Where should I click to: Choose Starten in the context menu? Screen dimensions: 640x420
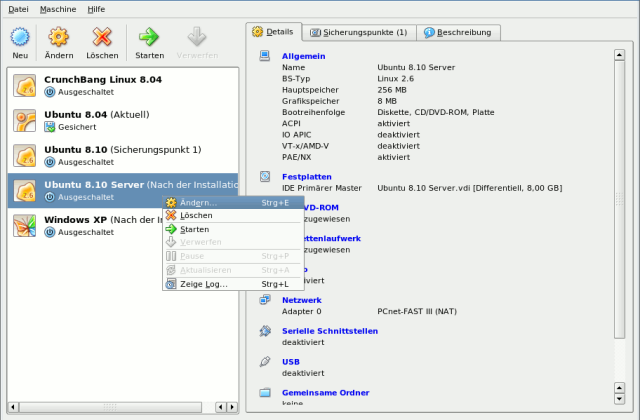point(233,229)
